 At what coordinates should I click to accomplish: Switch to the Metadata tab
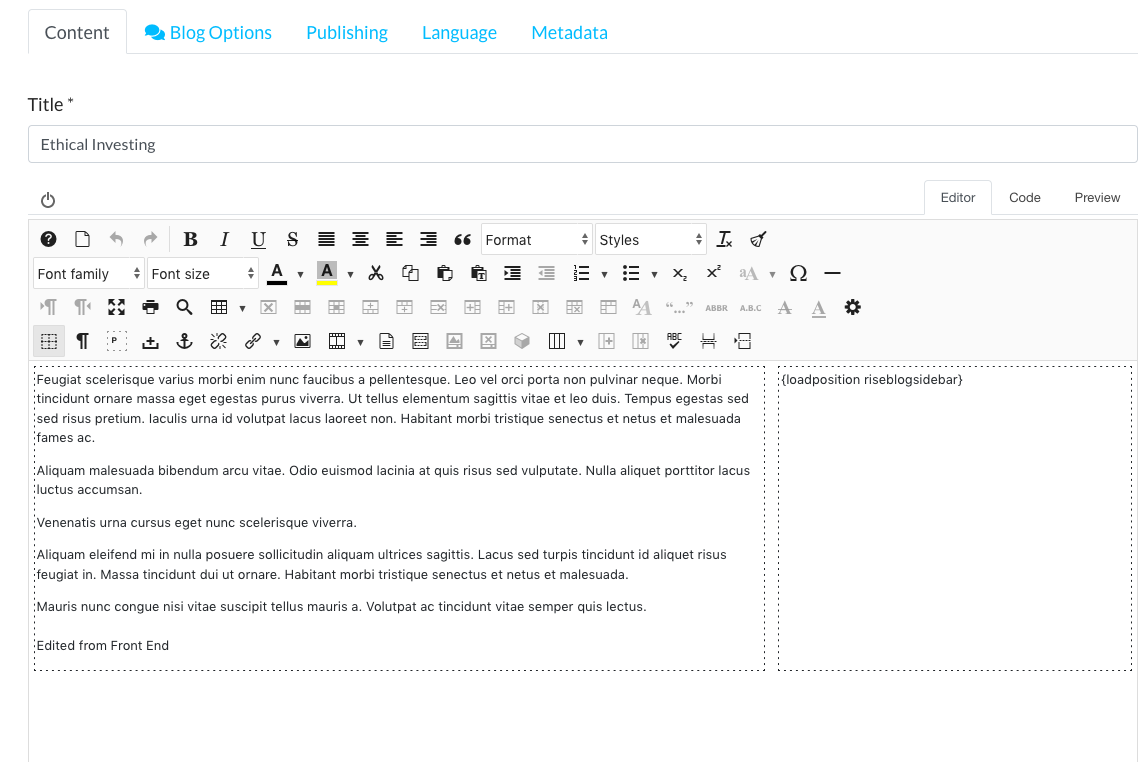[x=570, y=32]
